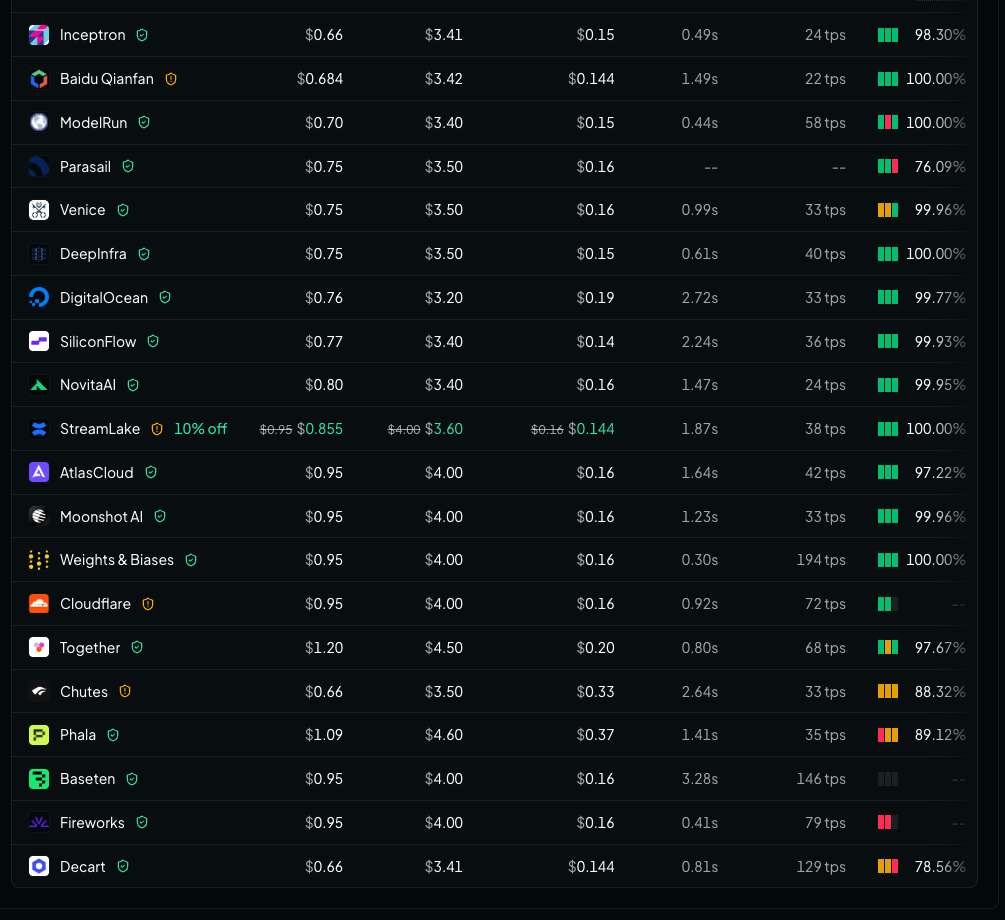Click the 72 tps value for Cloudflare

point(825,604)
